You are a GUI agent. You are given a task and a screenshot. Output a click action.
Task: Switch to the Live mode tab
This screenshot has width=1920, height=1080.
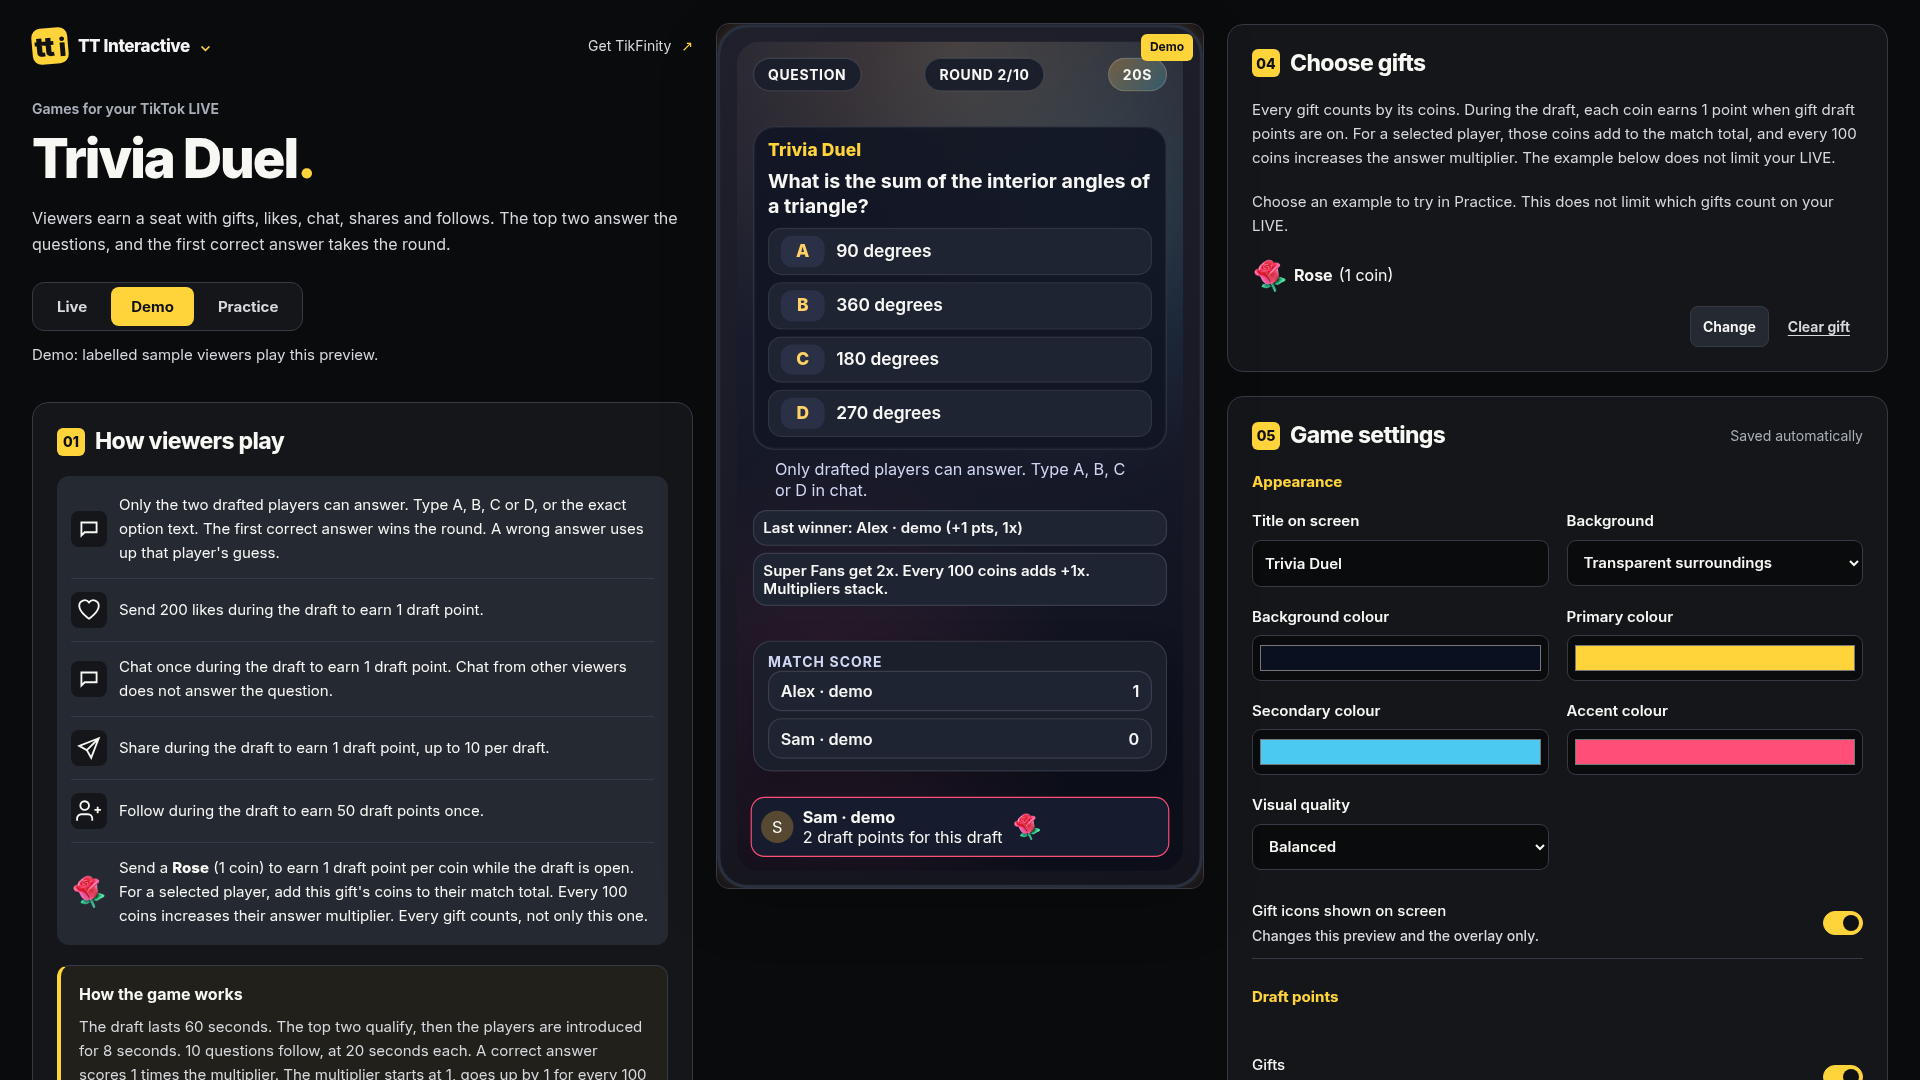tap(72, 307)
